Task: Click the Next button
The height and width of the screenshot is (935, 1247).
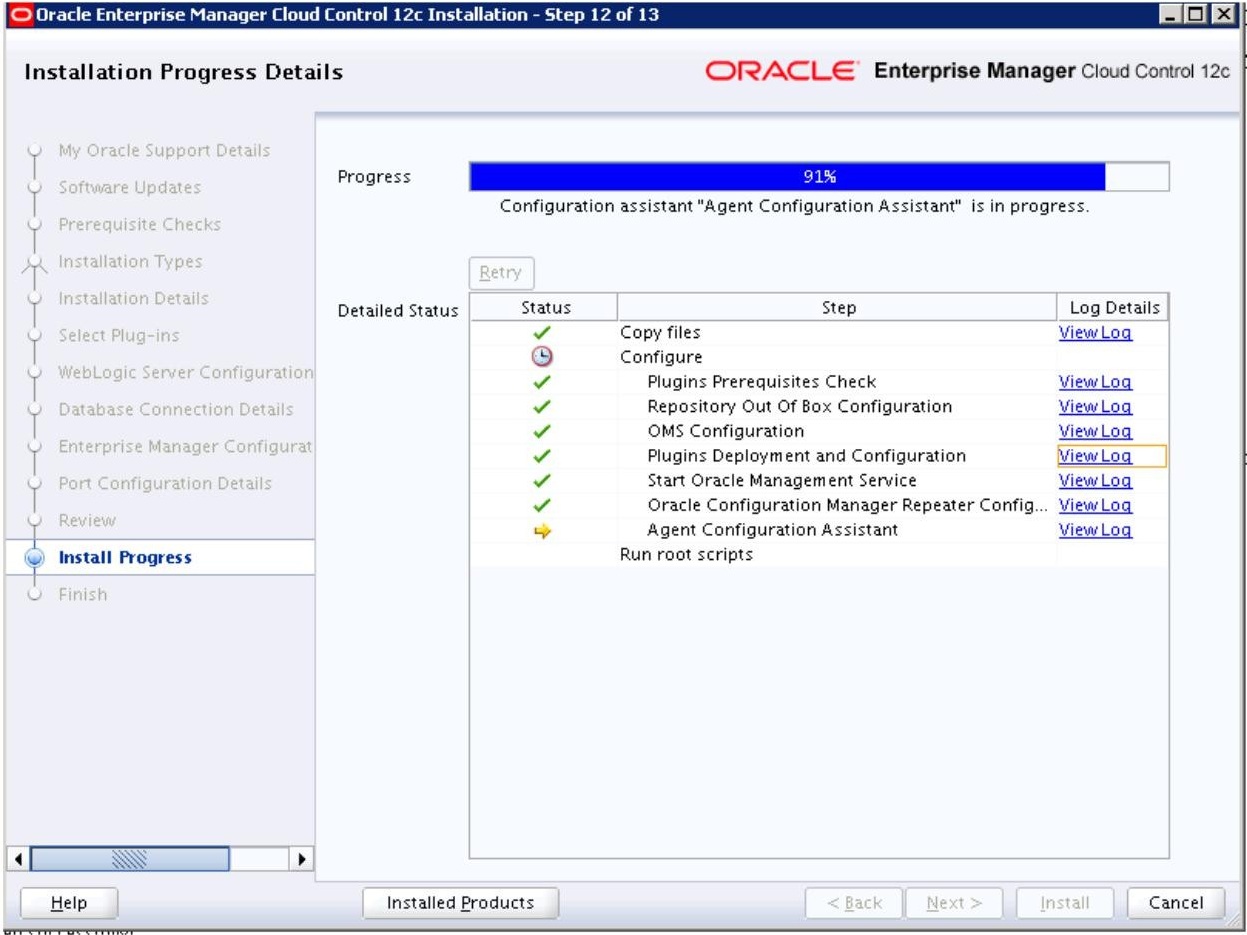Action: point(956,903)
